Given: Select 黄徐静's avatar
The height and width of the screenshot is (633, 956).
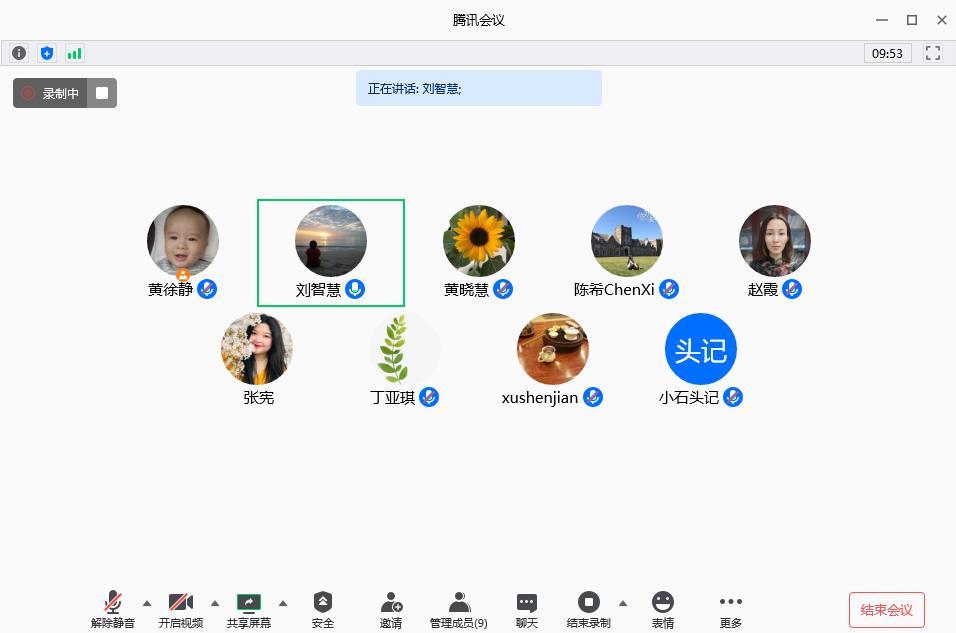Looking at the screenshot, I should coord(183,241).
